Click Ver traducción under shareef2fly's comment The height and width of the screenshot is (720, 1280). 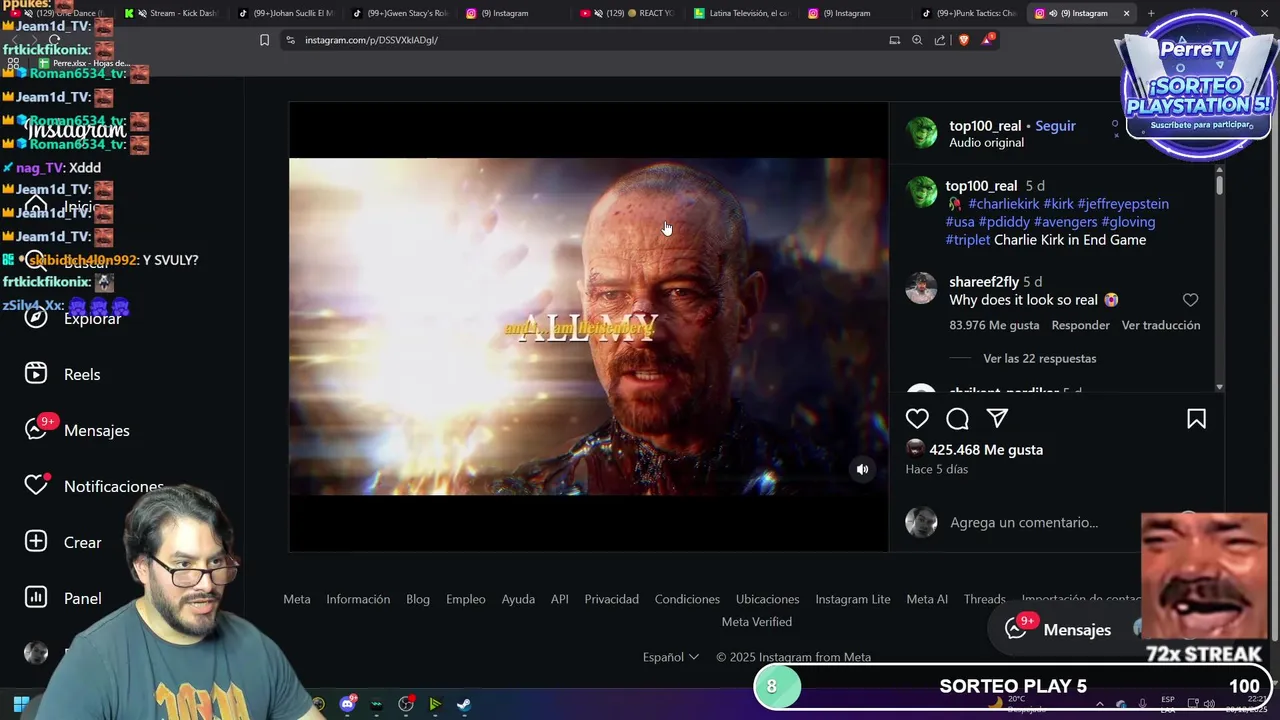(x=1161, y=326)
